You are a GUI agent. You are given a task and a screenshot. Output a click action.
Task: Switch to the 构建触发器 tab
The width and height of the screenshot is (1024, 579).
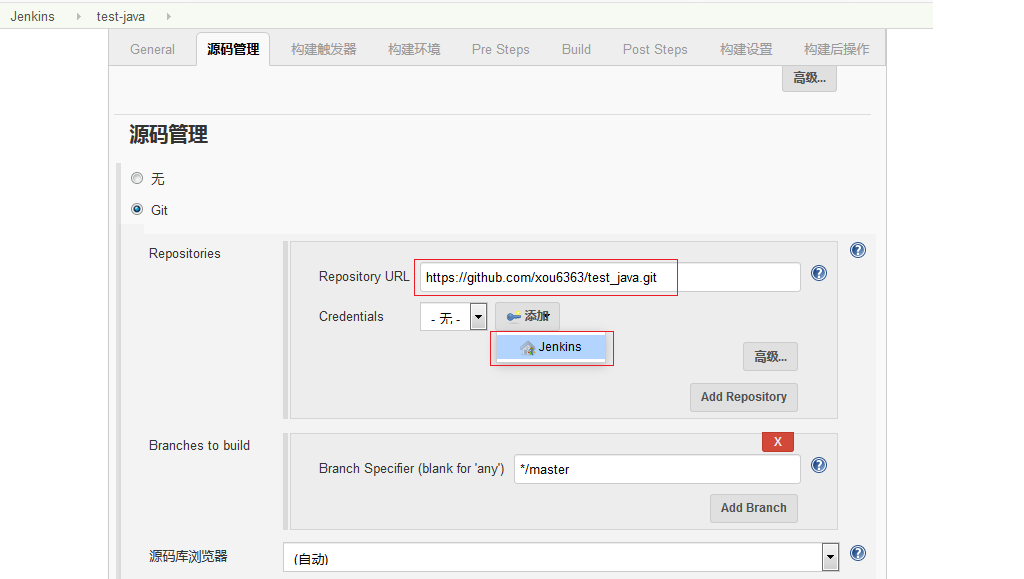click(x=324, y=49)
